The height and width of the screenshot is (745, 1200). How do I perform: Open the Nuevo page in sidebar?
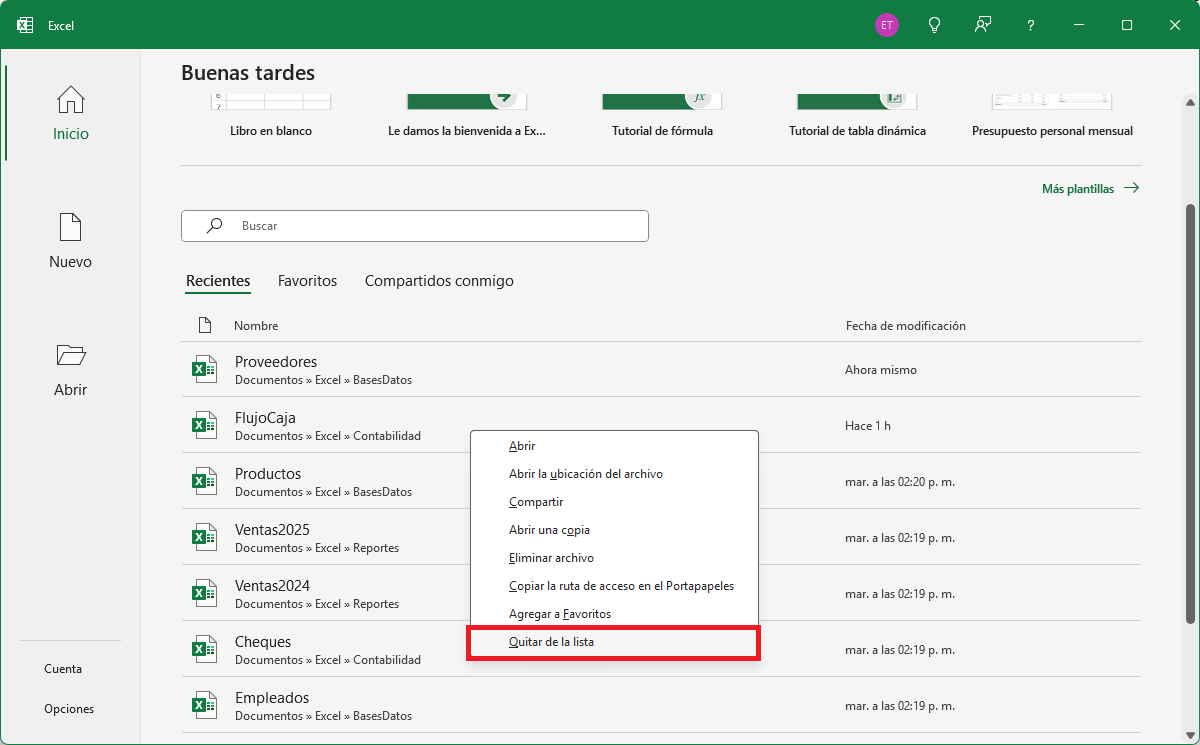tap(71, 241)
